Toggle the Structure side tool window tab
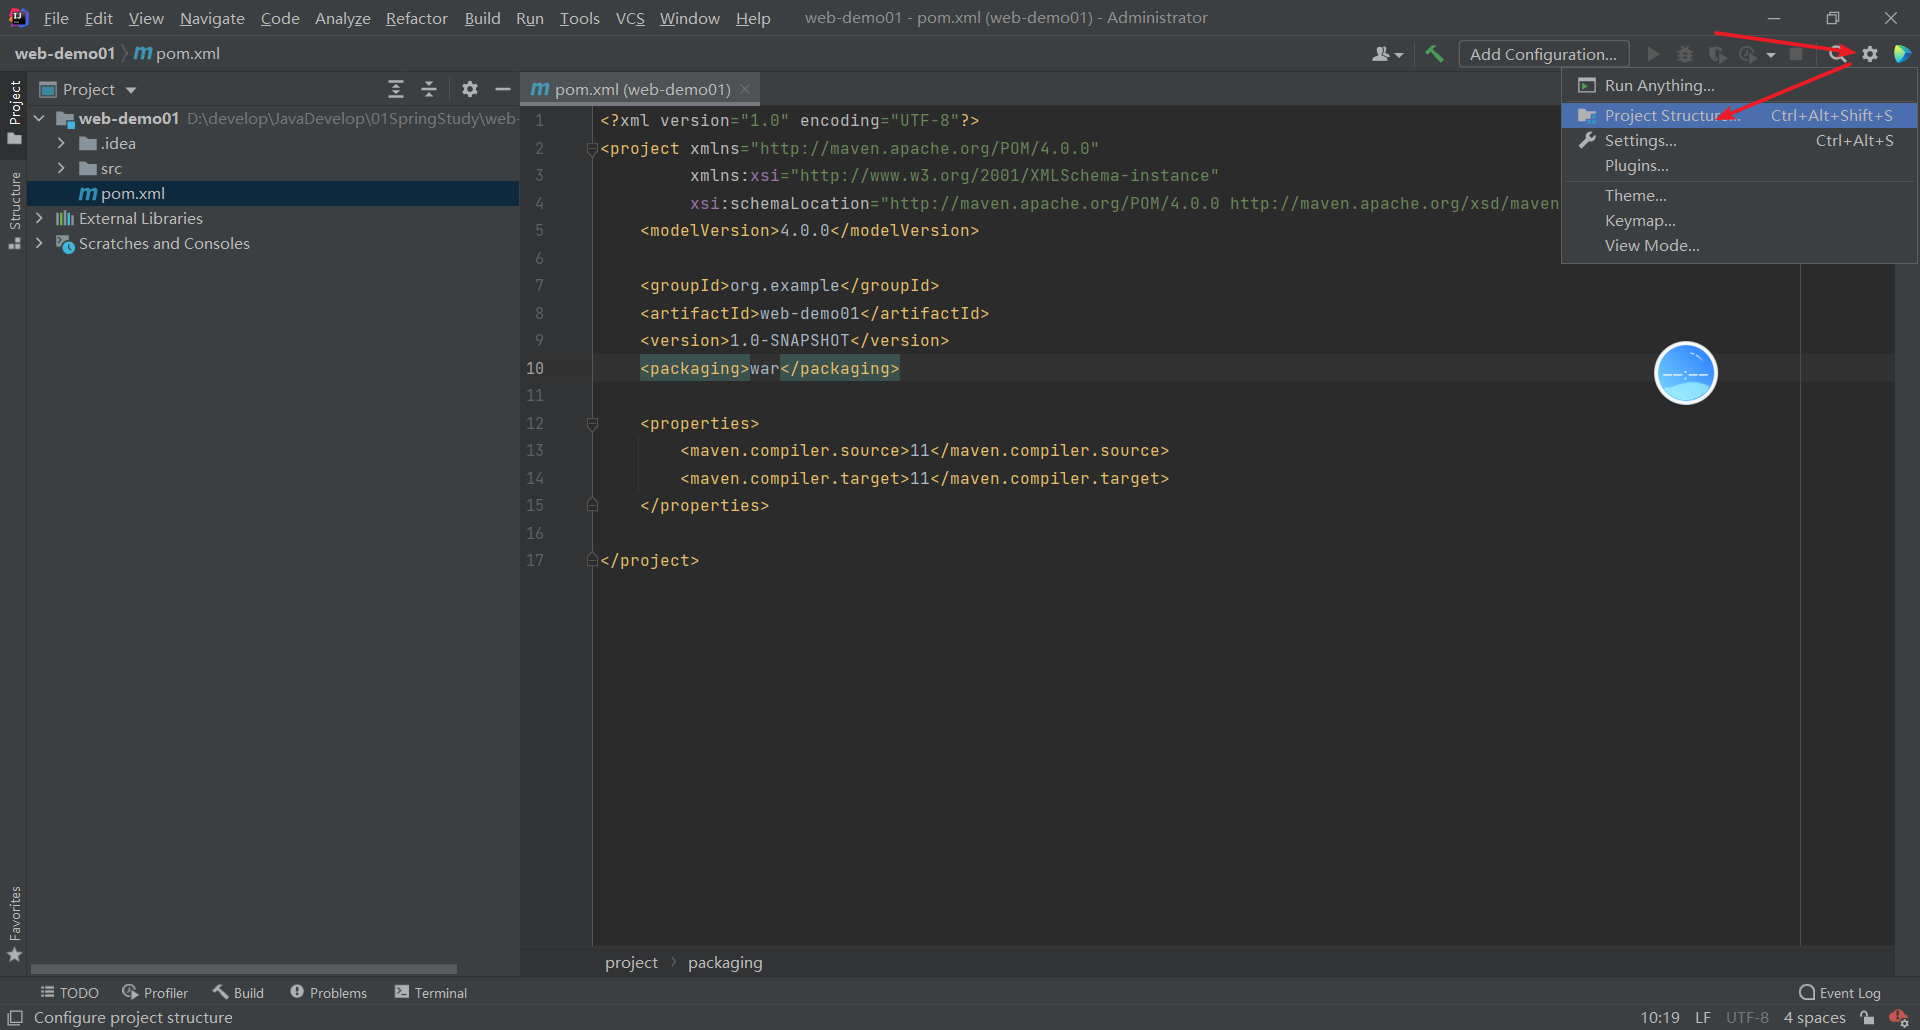The width and height of the screenshot is (1920, 1030). [x=14, y=210]
